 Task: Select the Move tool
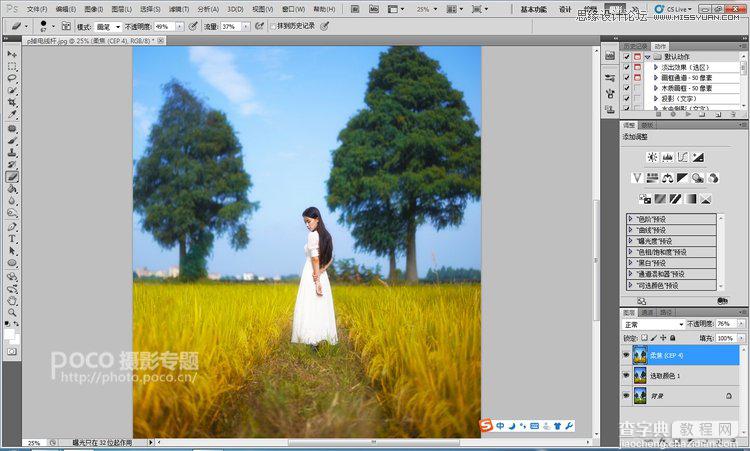tap(12, 54)
